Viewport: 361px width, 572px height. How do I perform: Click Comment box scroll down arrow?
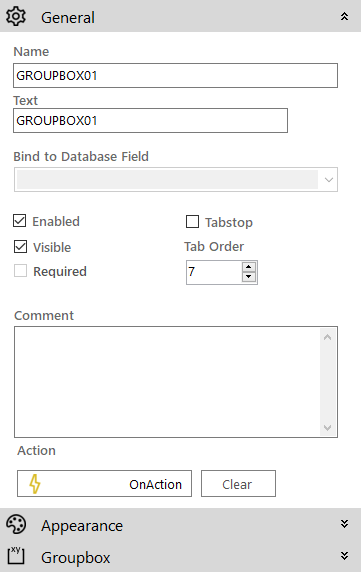(x=327, y=427)
